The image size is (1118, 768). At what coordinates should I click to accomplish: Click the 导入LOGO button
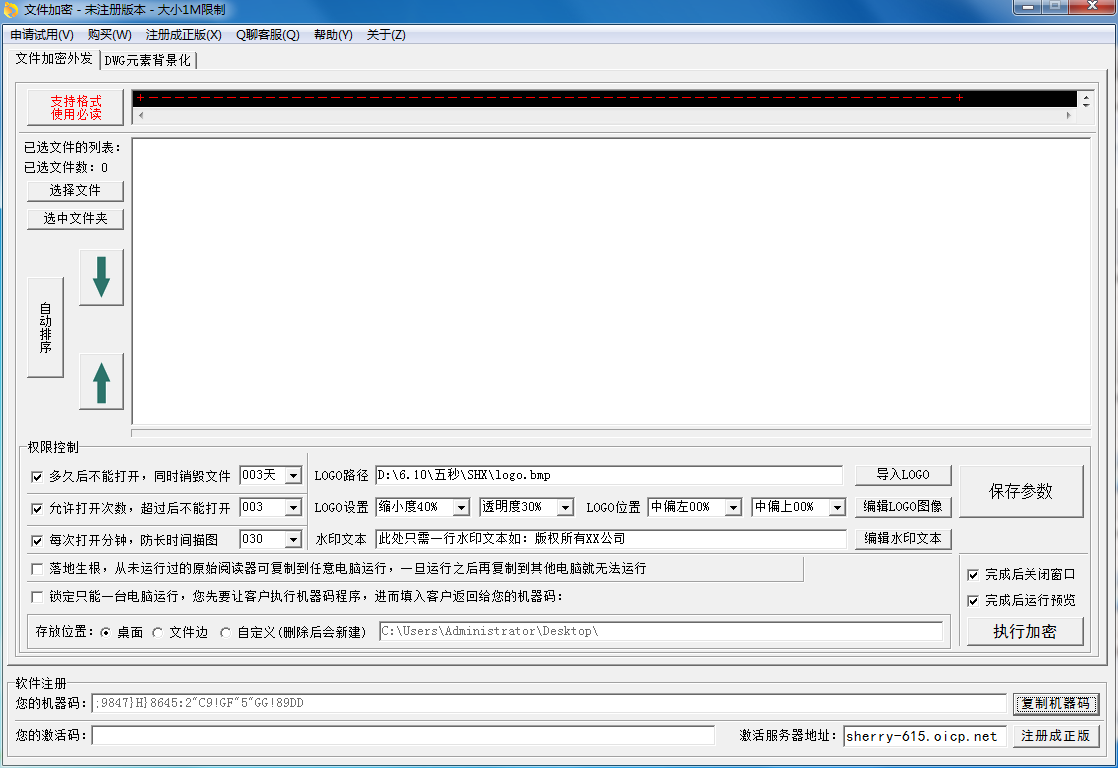pos(903,475)
